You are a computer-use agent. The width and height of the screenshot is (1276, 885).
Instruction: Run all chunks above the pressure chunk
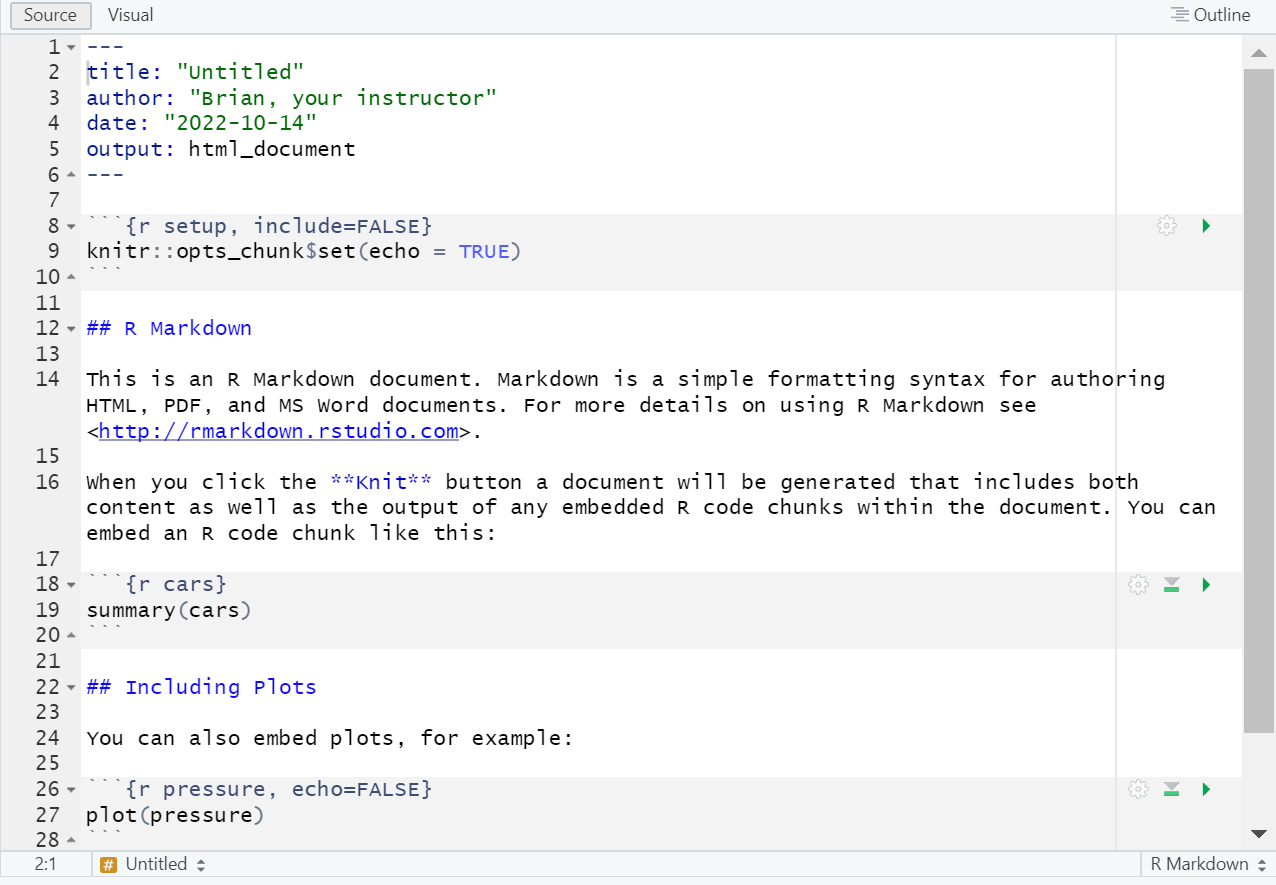tap(1171, 789)
